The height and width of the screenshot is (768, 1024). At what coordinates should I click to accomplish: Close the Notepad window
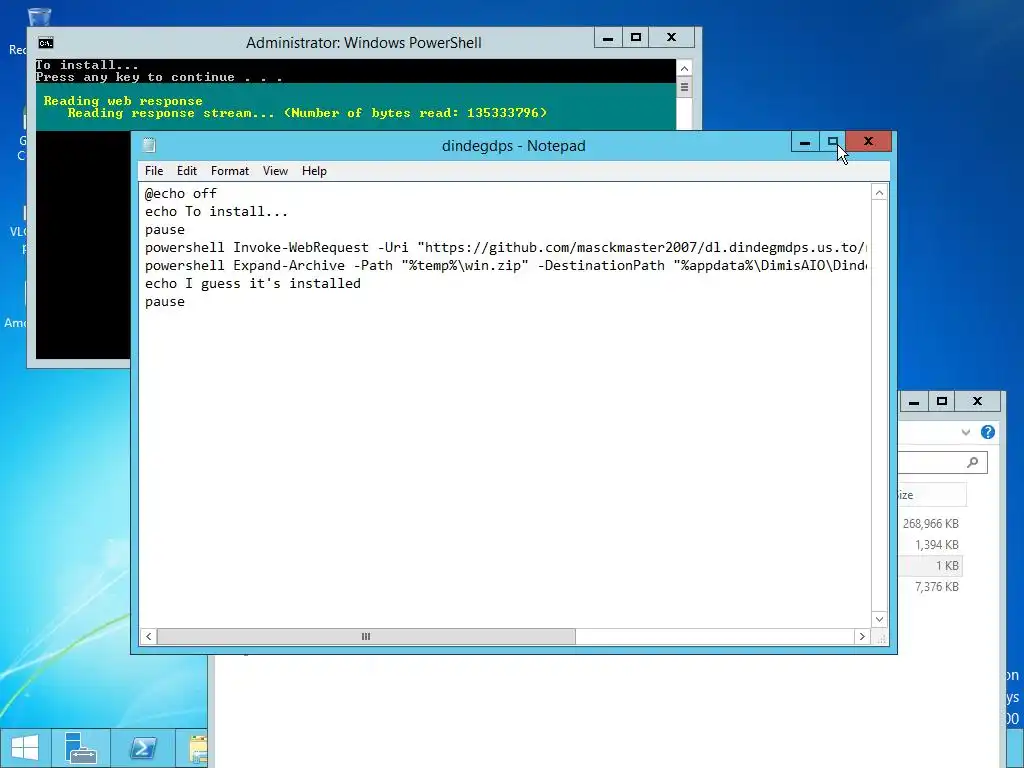click(x=869, y=141)
